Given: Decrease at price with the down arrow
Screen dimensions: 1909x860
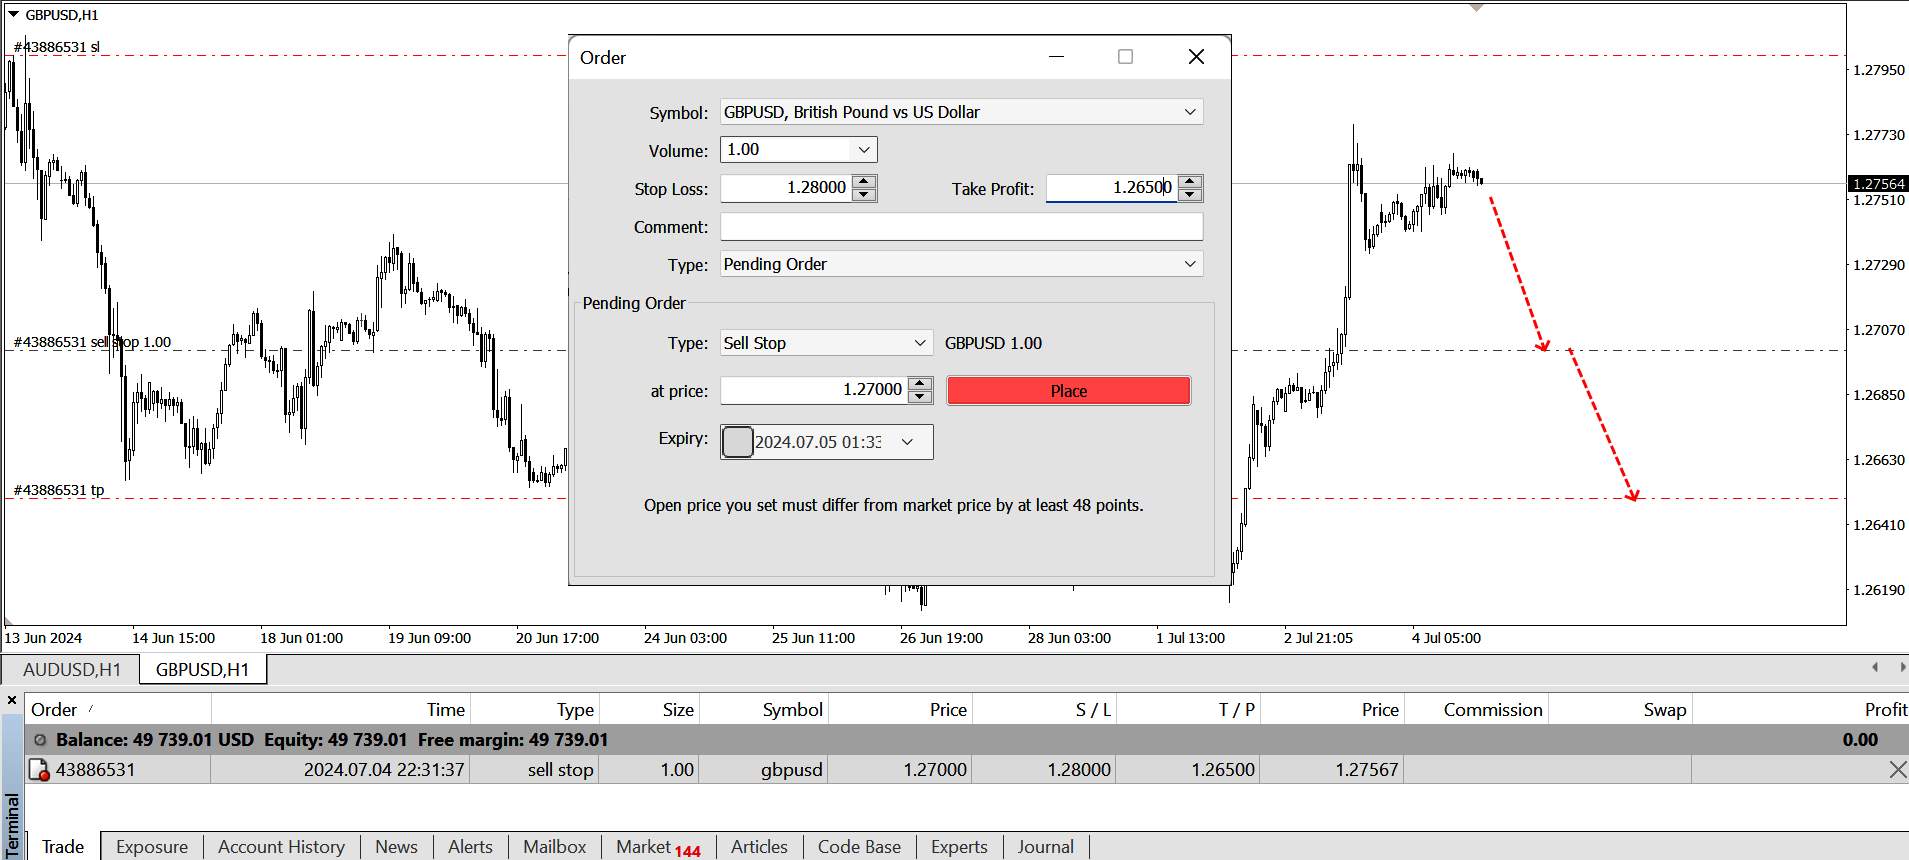Looking at the screenshot, I should (x=921, y=397).
